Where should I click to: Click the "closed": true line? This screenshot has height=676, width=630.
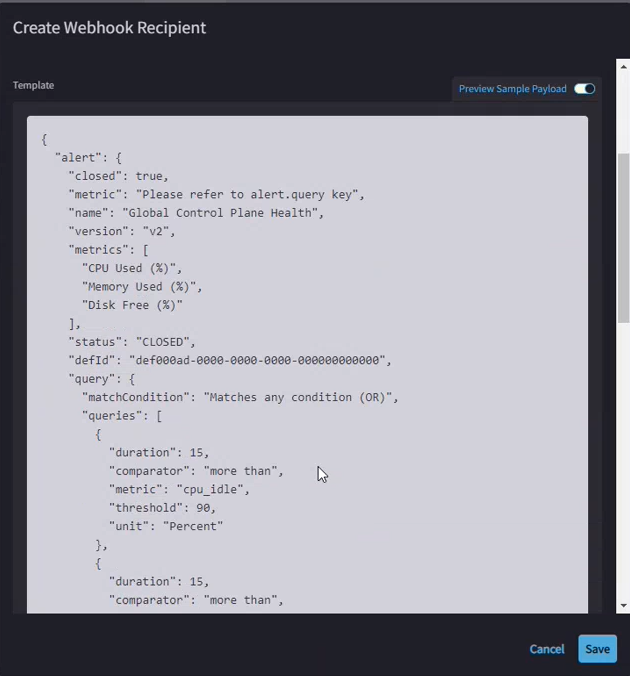[x=119, y=176]
